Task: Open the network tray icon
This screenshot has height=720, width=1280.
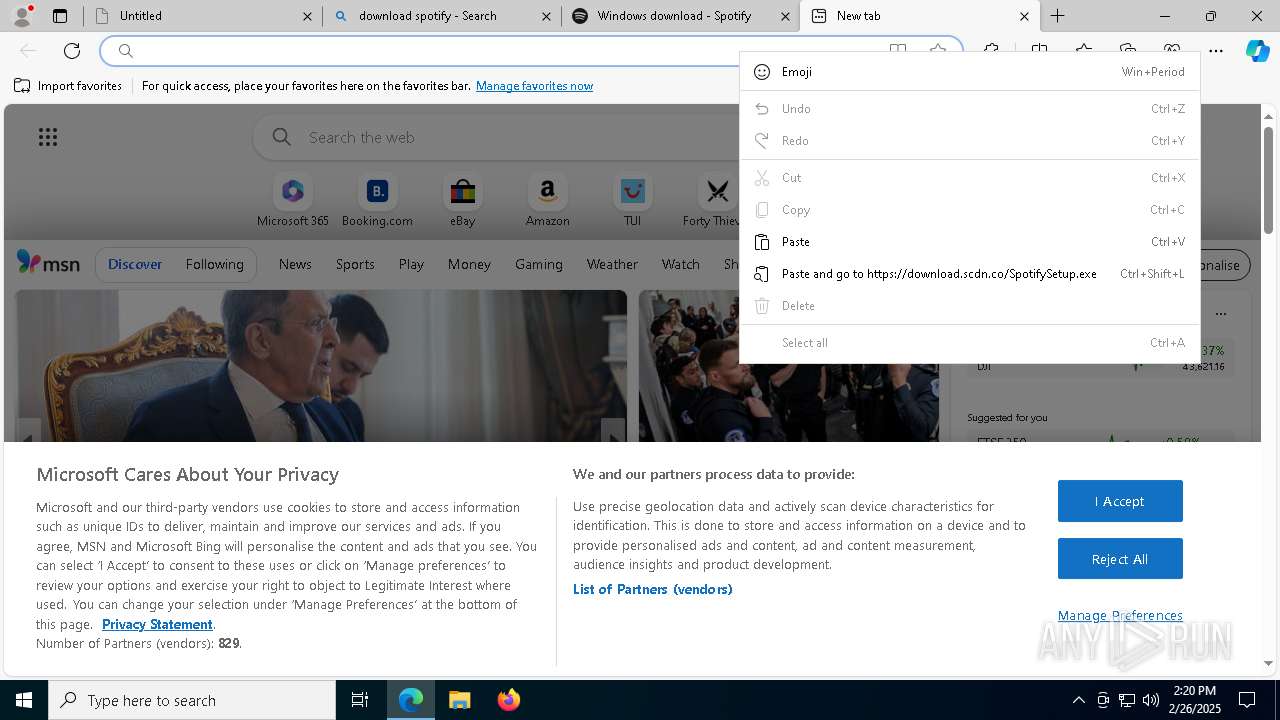Action: [1127, 700]
